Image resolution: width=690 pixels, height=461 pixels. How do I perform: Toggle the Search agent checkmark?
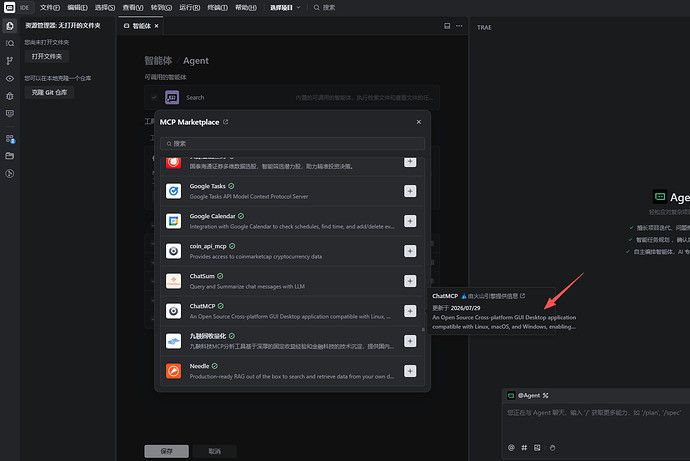(154, 97)
